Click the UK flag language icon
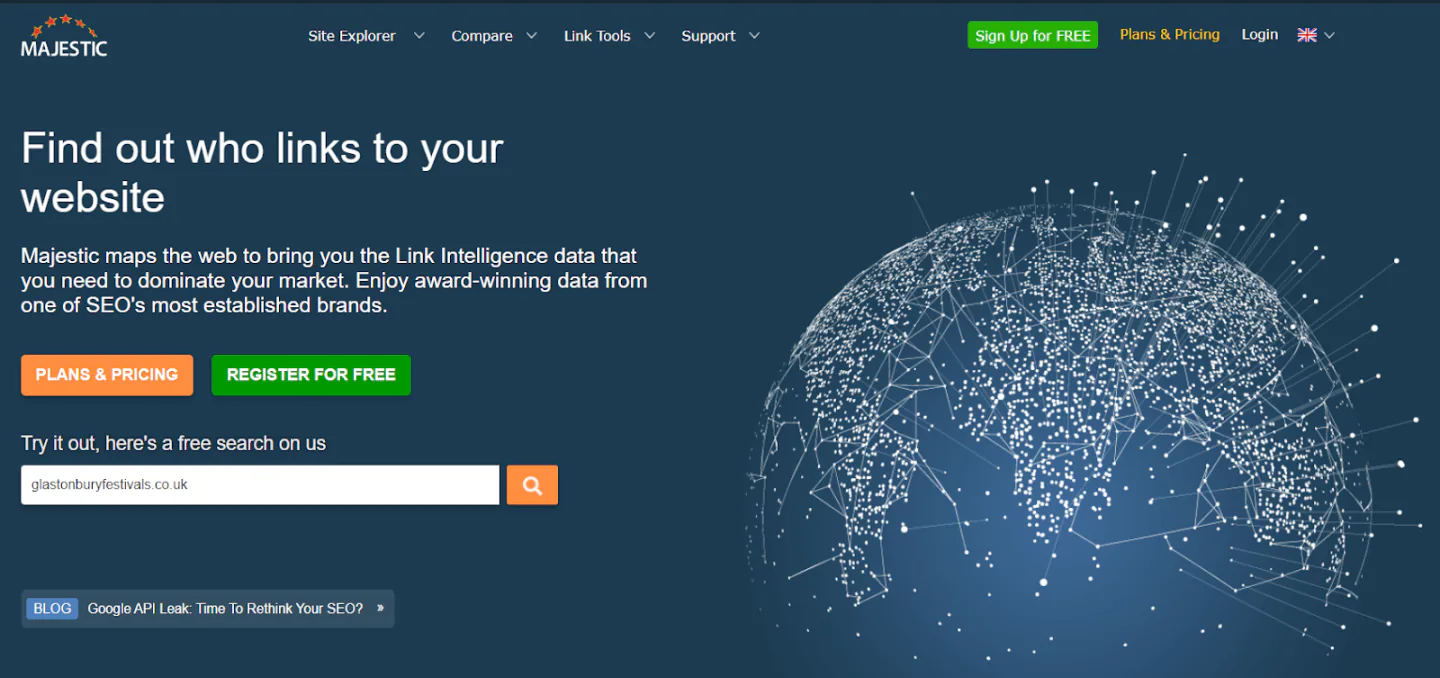The image size is (1440, 678). 1307,35
